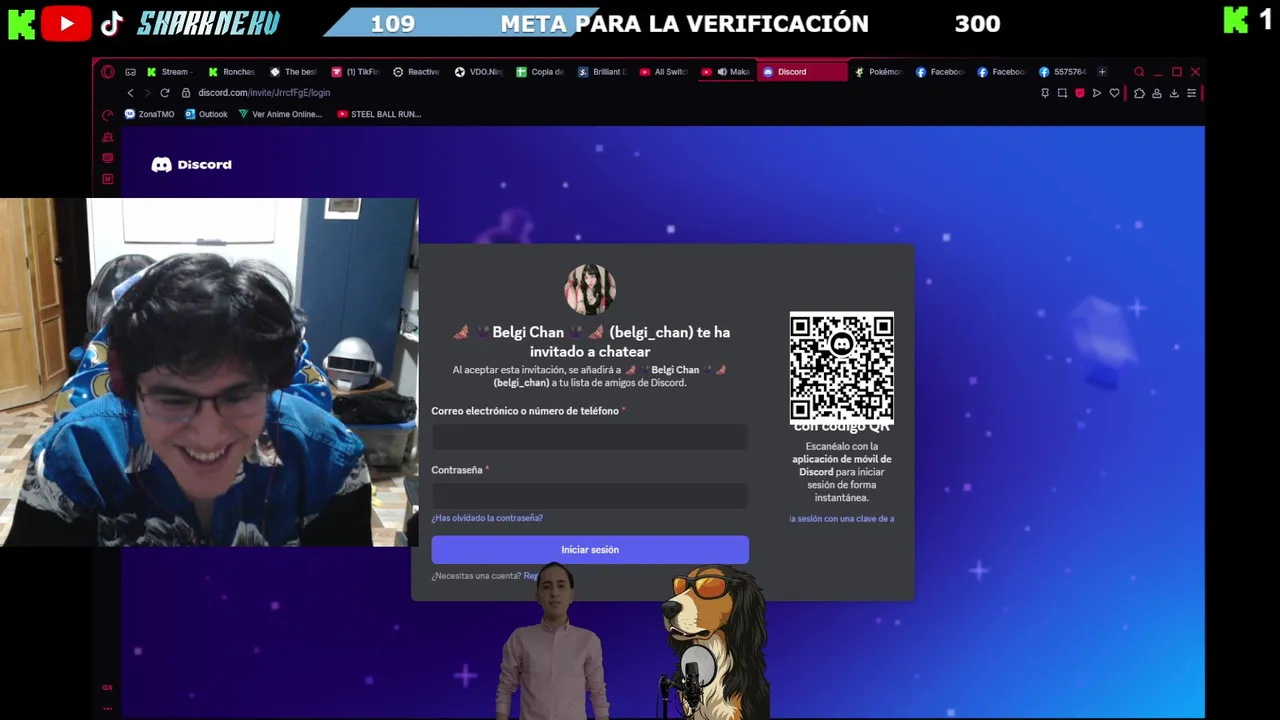
Task: Open the ZonaTMO bookmark
Action: click(149, 114)
